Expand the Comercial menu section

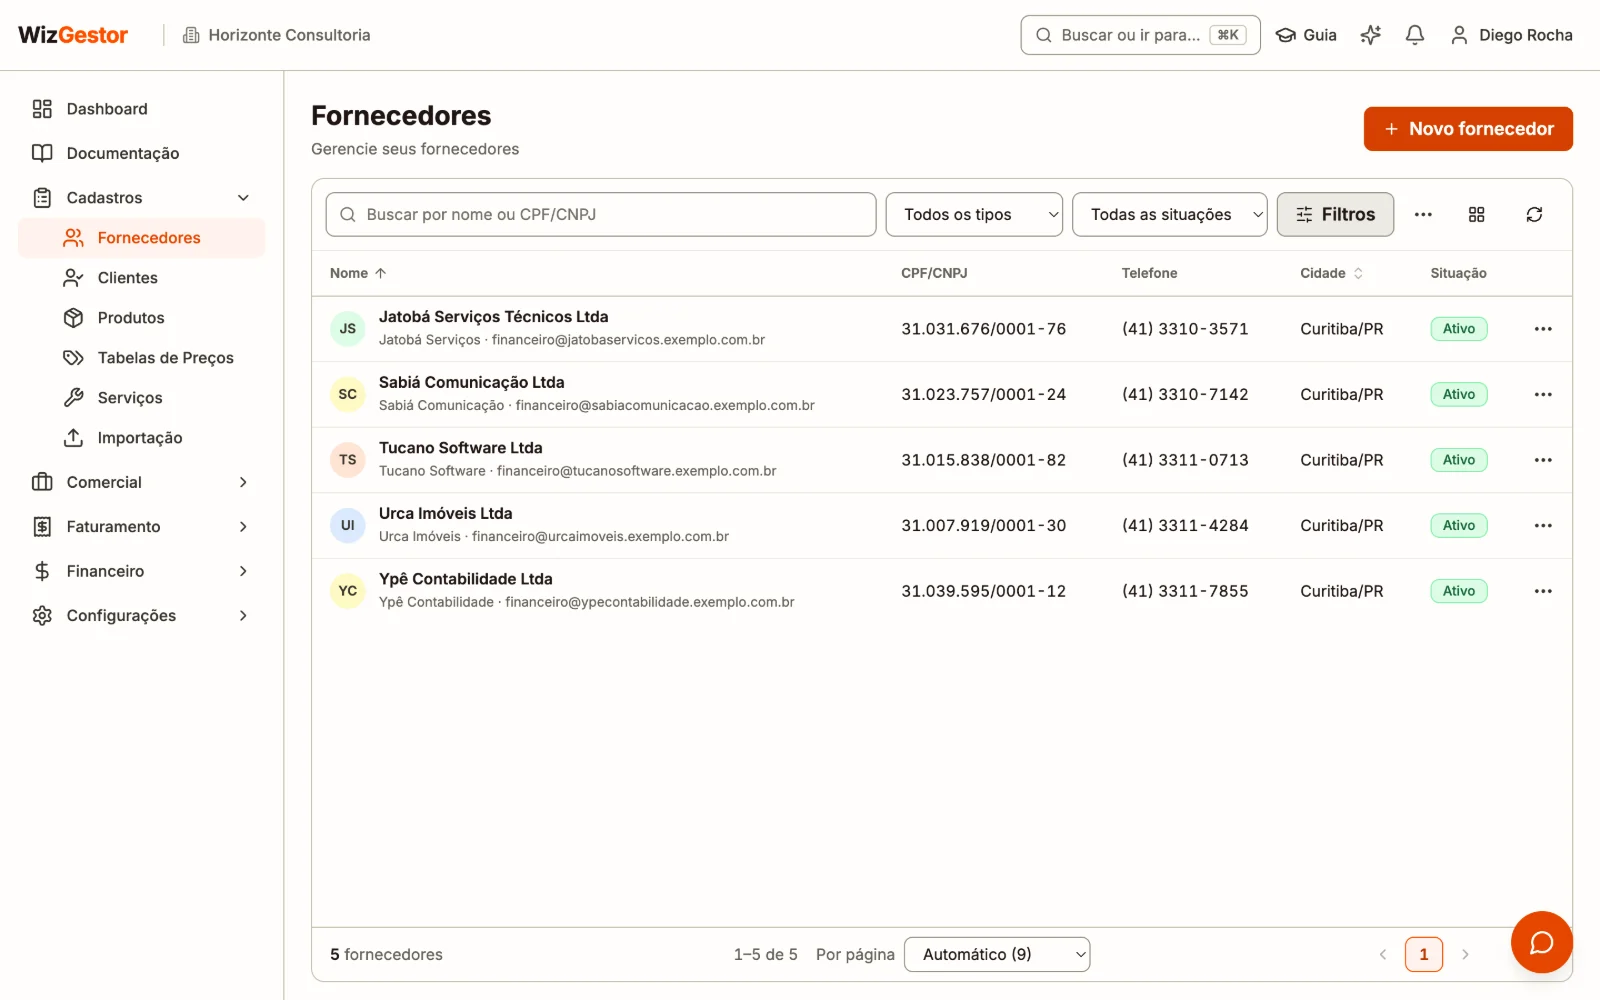(x=141, y=482)
